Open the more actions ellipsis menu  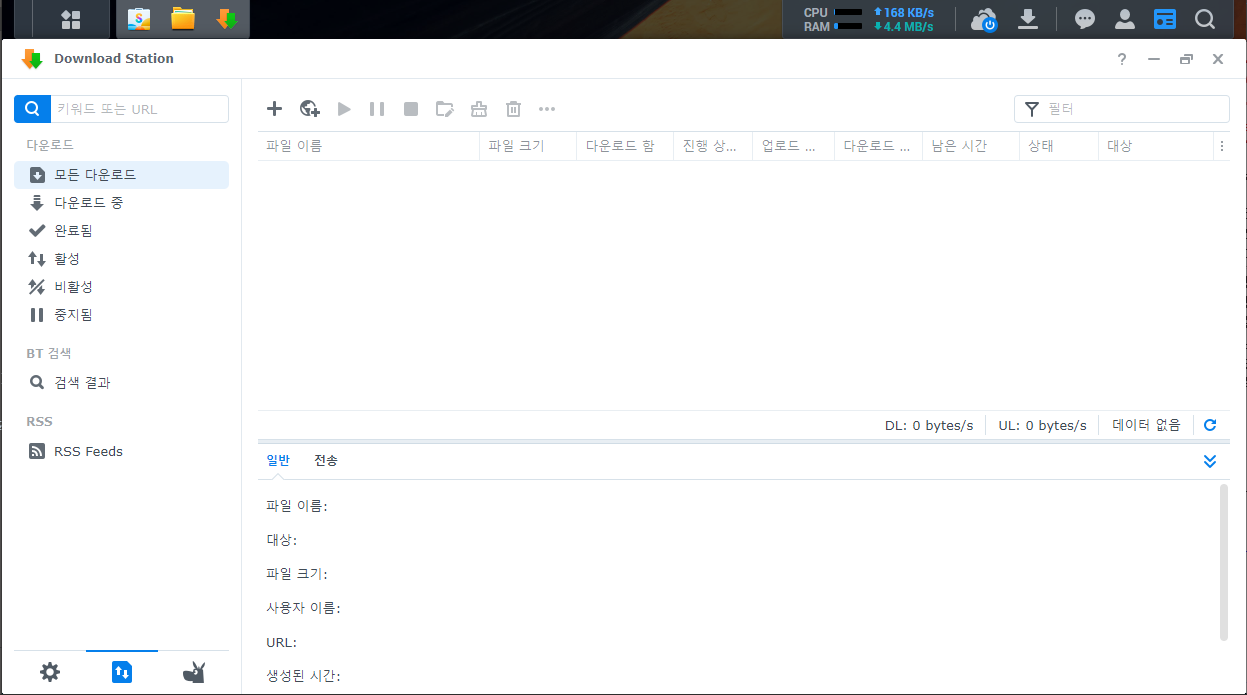(547, 109)
